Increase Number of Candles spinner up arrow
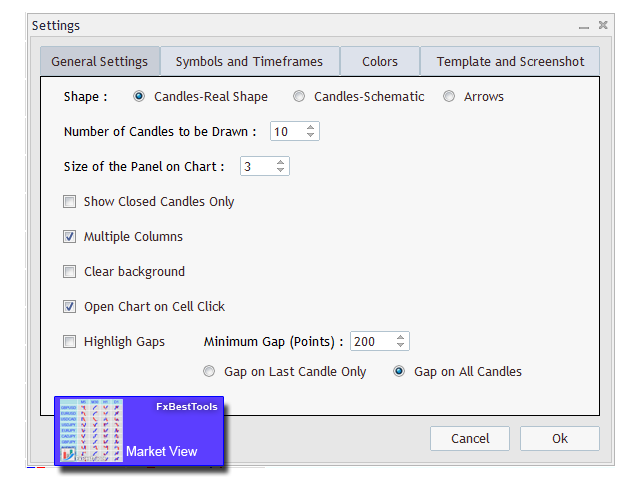This screenshot has height=480, width=640. [x=311, y=127]
